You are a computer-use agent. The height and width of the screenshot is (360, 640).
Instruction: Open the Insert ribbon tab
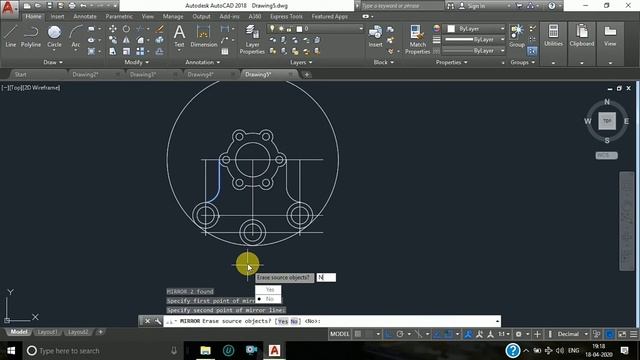click(58, 17)
